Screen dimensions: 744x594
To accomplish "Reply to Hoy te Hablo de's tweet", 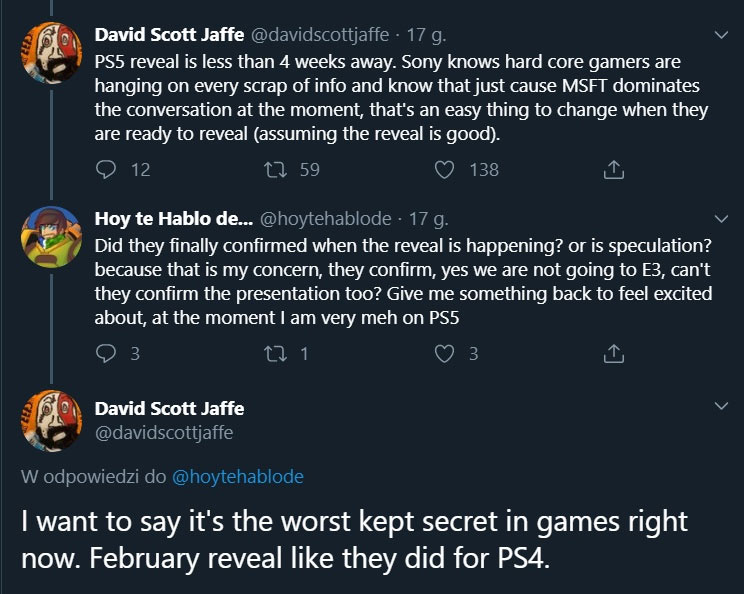I will click(106, 353).
